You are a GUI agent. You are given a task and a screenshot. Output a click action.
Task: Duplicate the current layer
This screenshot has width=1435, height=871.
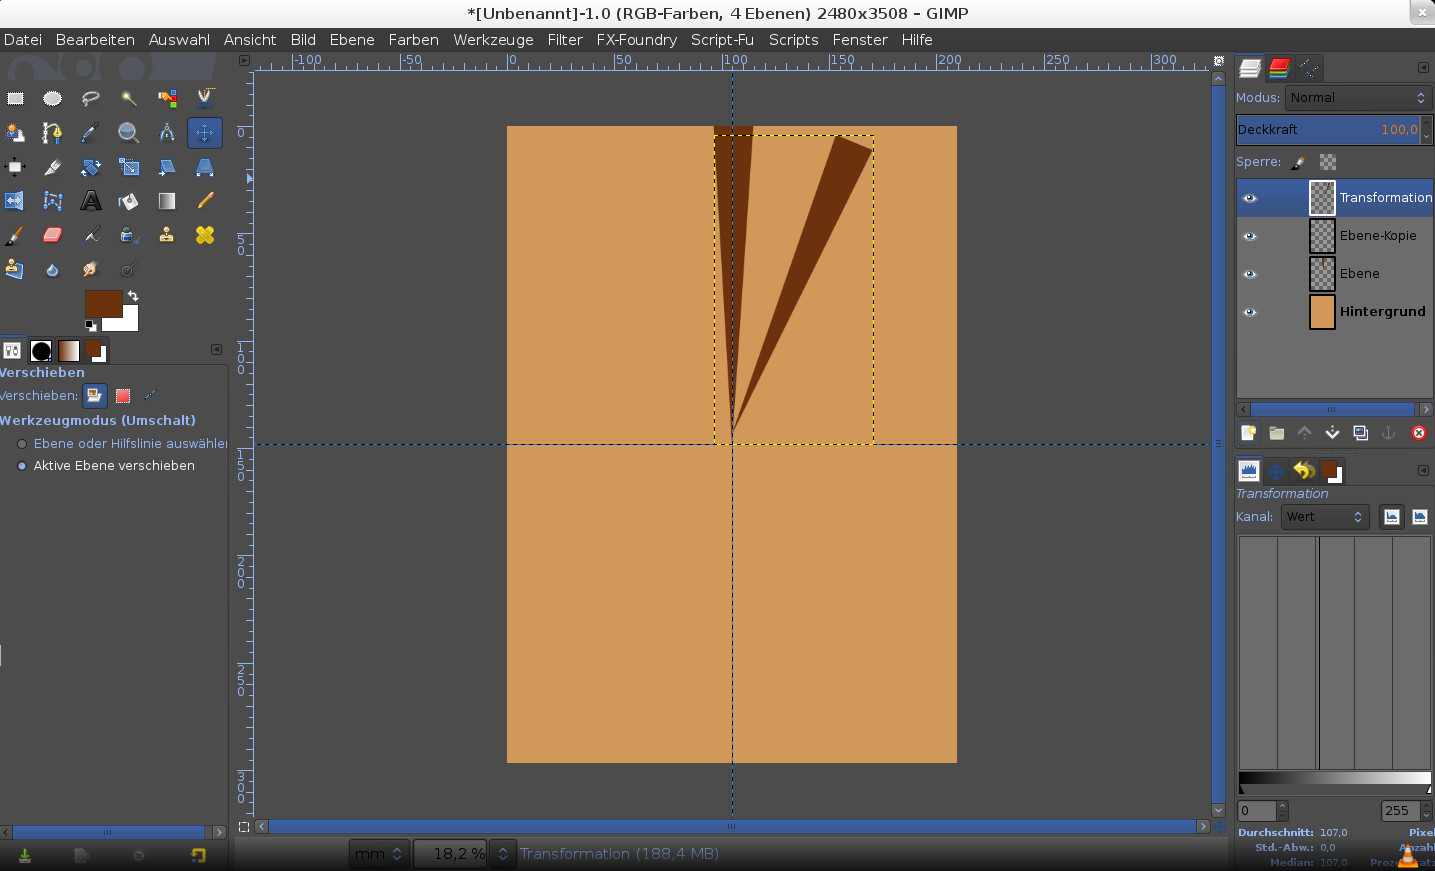[1360, 433]
